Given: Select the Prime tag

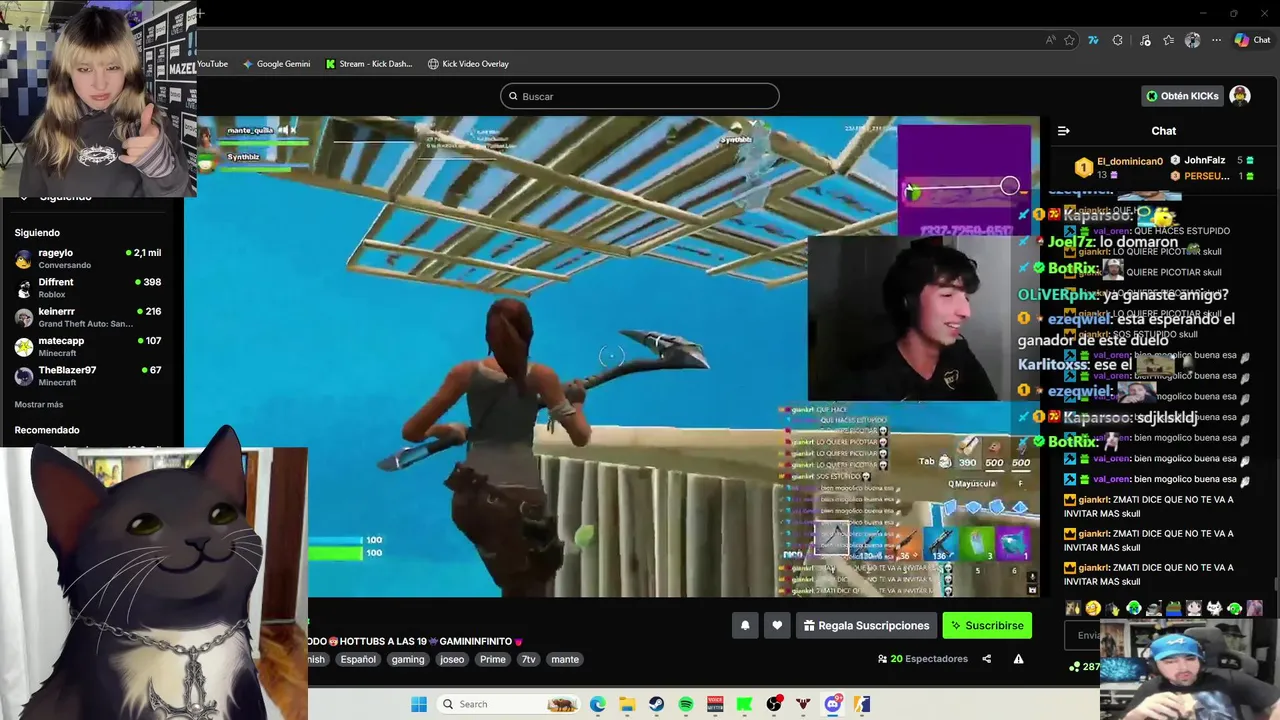Looking at the screenshot, I should pyautogui.click(x=493, y=659).
